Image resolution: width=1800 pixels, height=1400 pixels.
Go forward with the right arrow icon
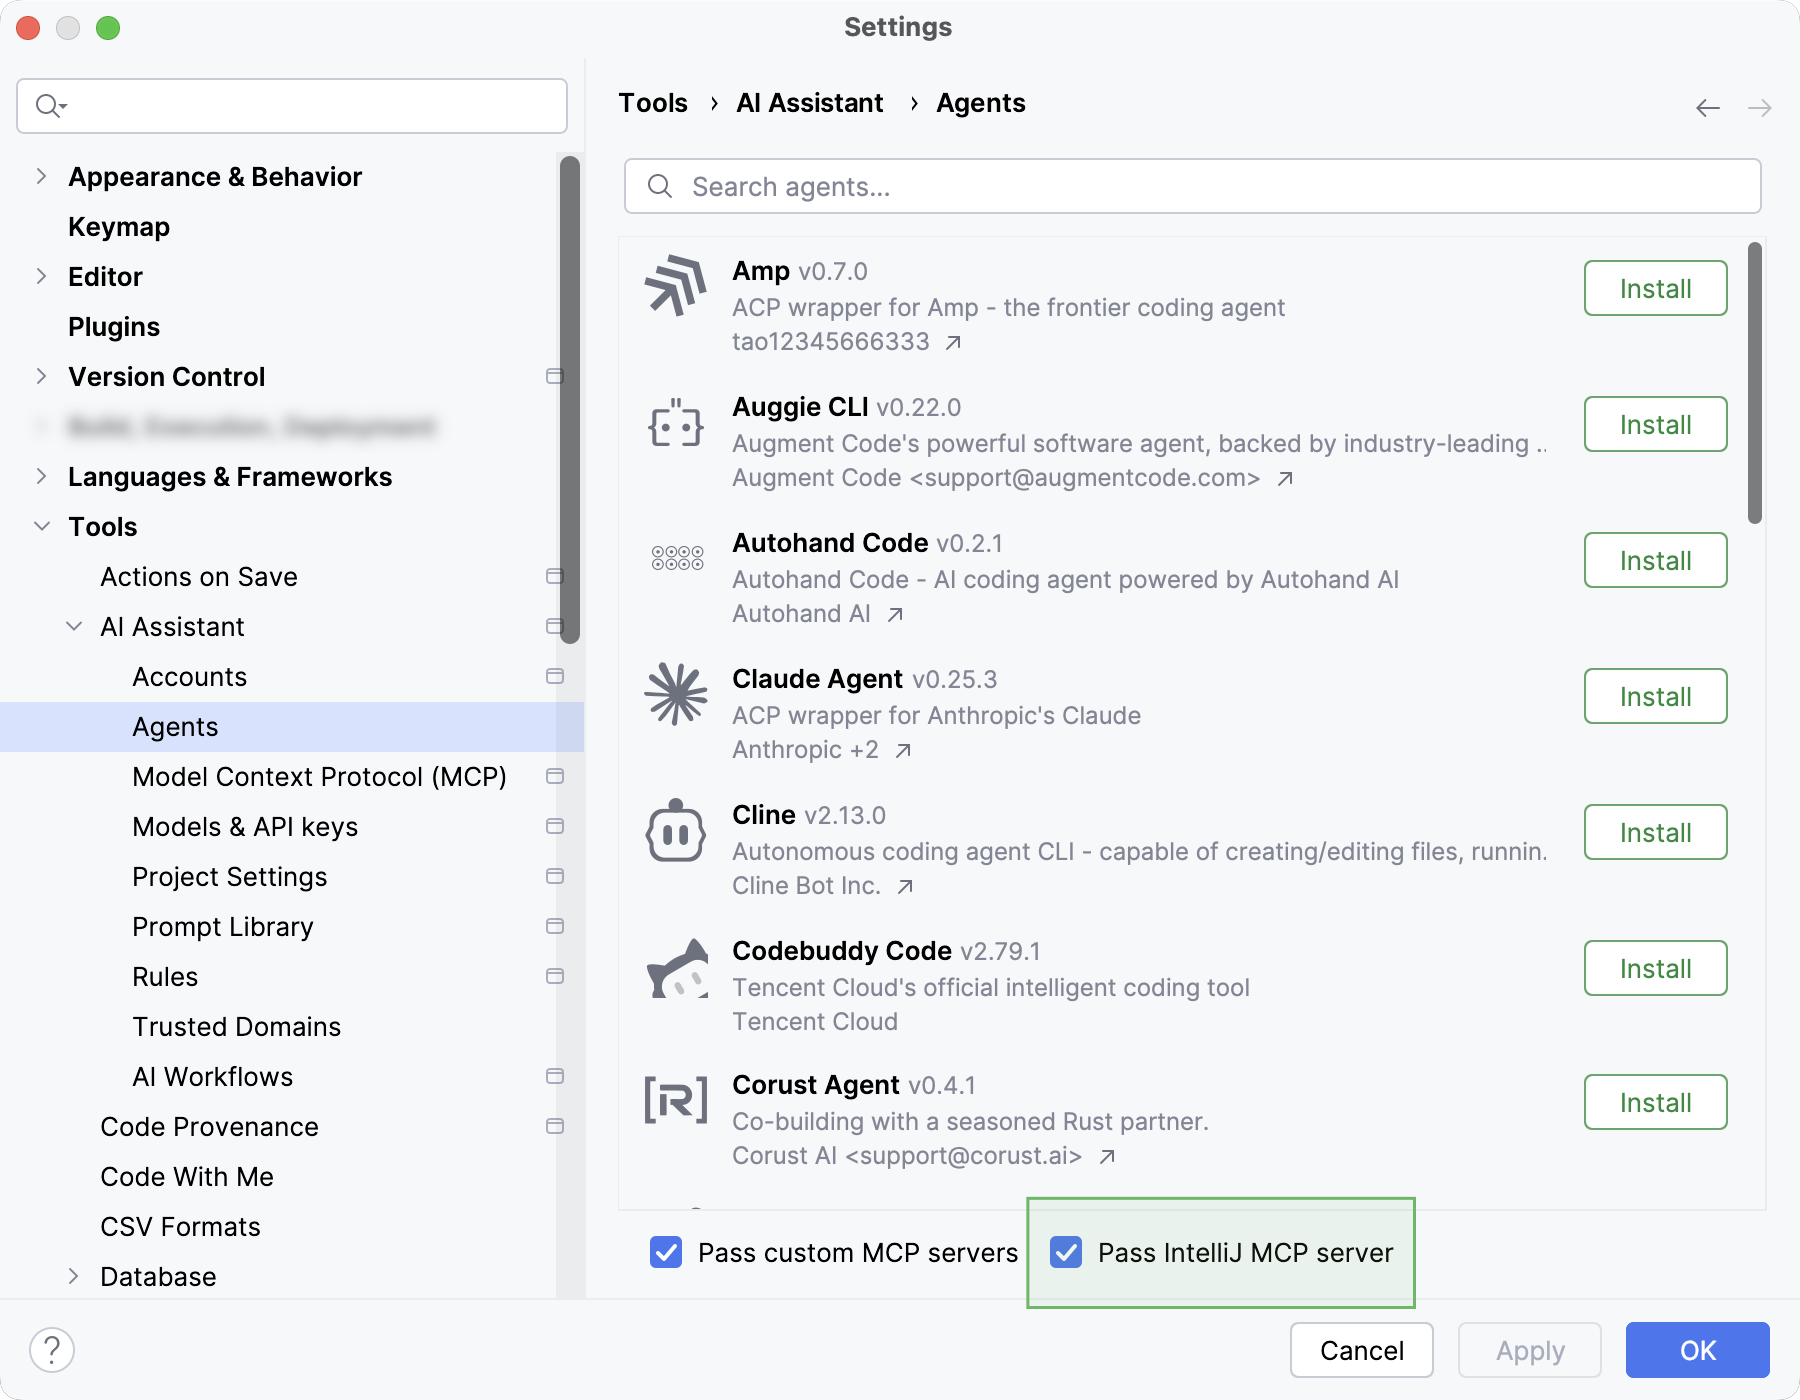pyautogui.click(x=1760, y=107)
